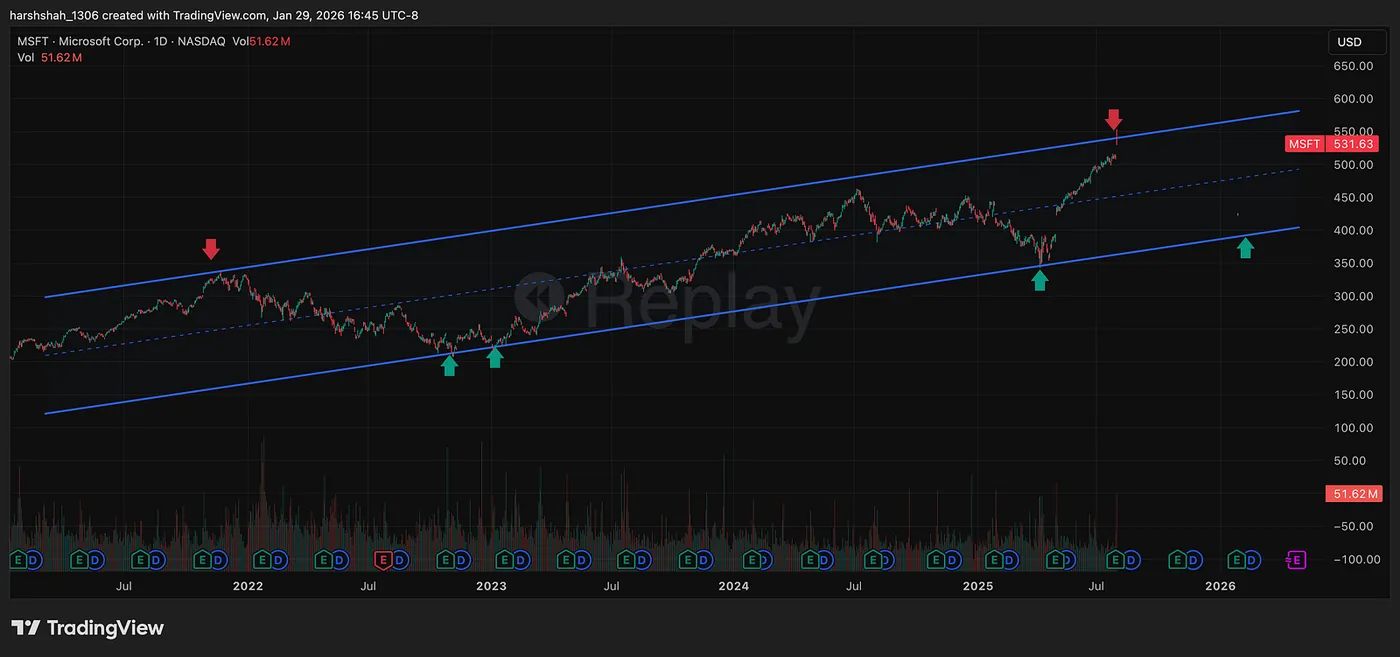This screenshot has width=1400, height=657.
Task: Click the 2026 time axis label
Action: [1220, 586]
